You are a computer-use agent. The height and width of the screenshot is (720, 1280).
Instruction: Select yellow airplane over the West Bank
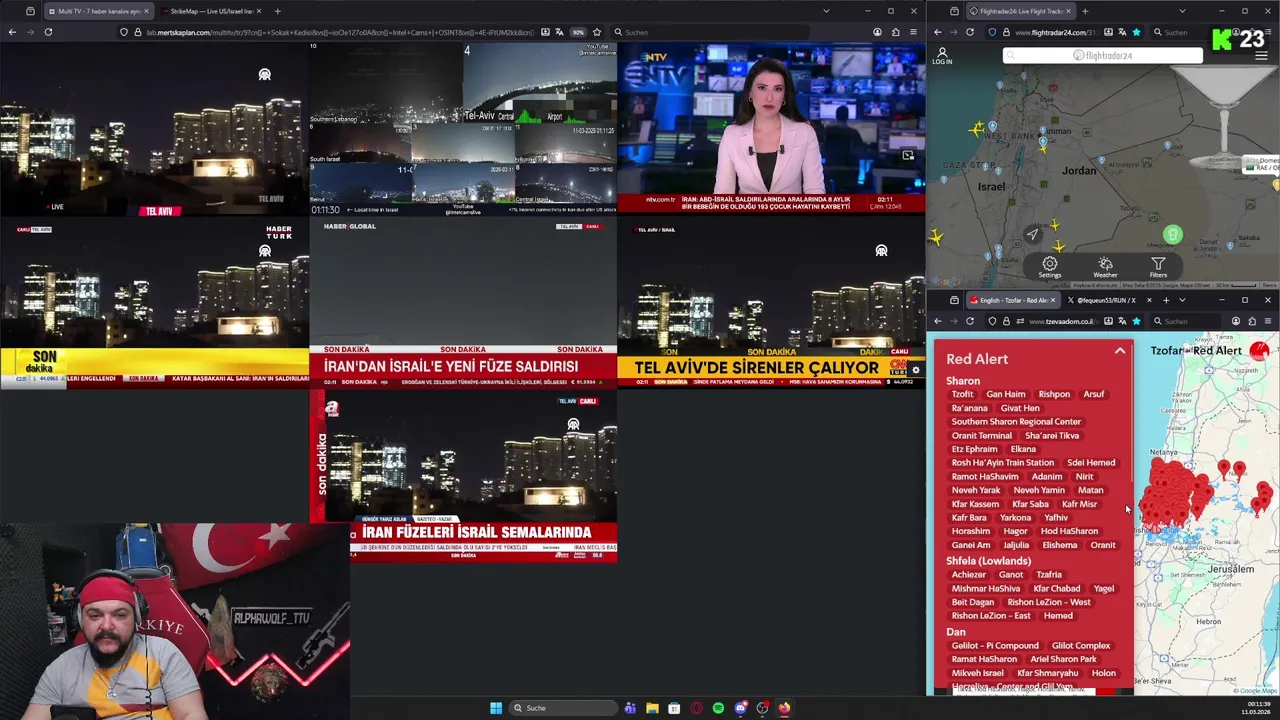point(977,129)
